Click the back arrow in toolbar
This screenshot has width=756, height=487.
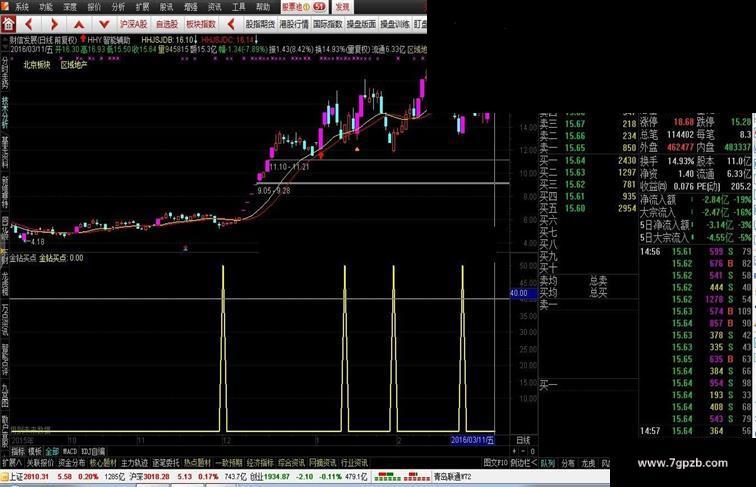(29, 24)
